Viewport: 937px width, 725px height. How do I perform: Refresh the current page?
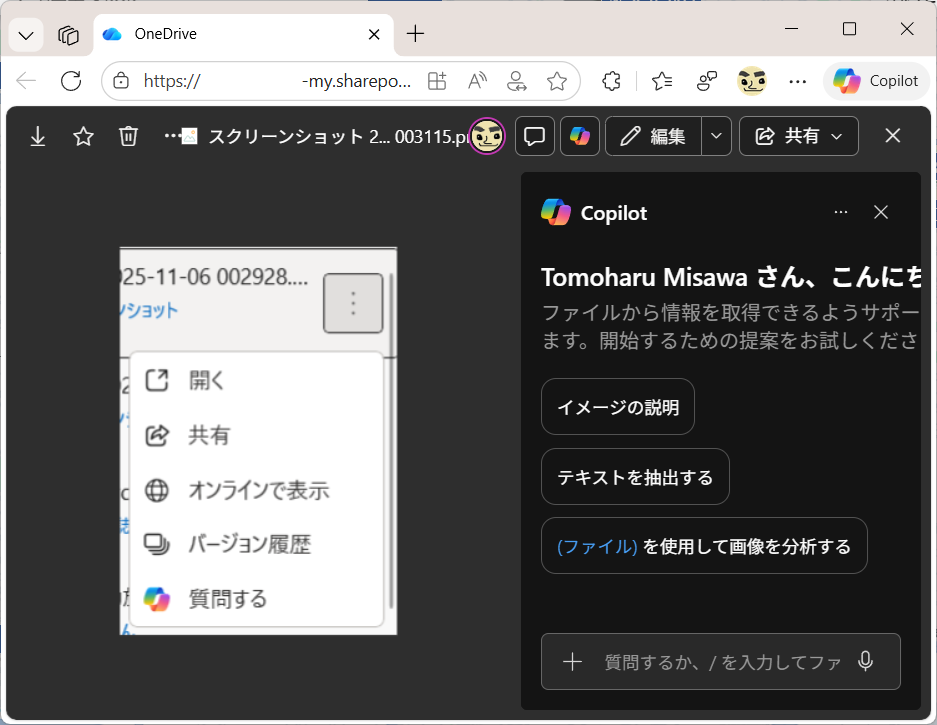click(71, 81)
